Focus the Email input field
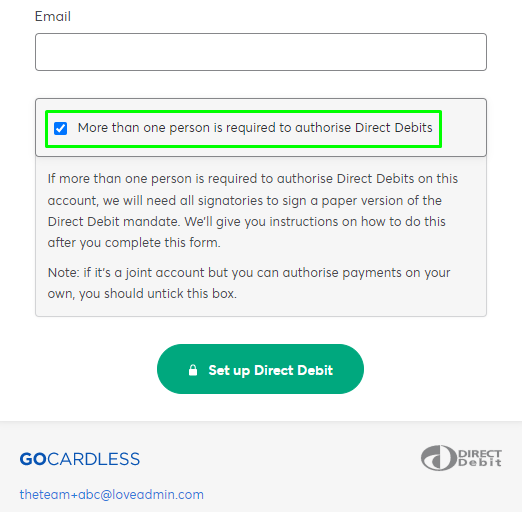Screen dimensions: 522x512 click(261, 52)
